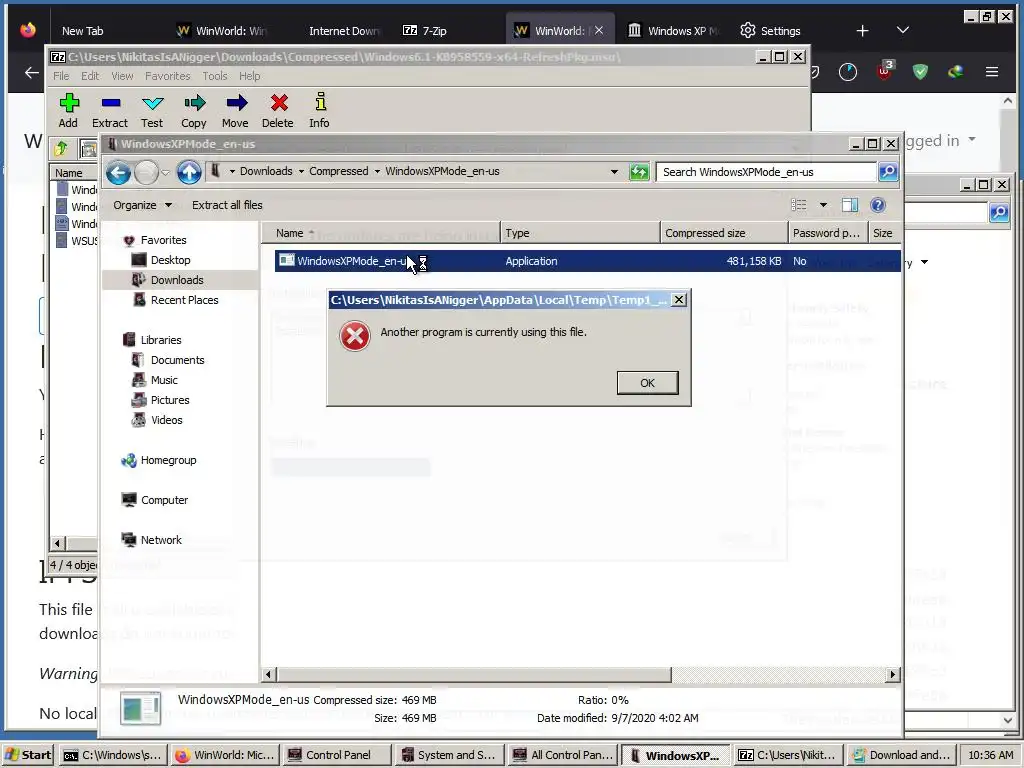This screenshot has width=1024, height=768.
Task: Click the 7-Zip Info toolbar icon
Action: pos(319,110)
